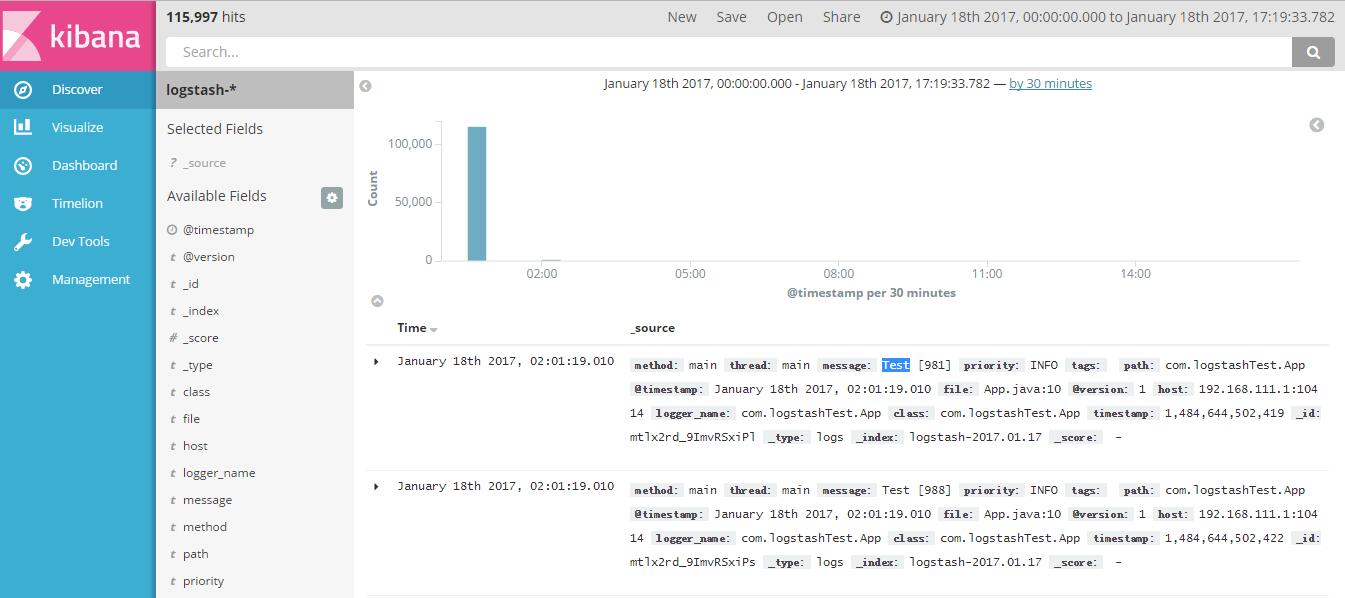Expand the second document row details

tap(376, 486)
